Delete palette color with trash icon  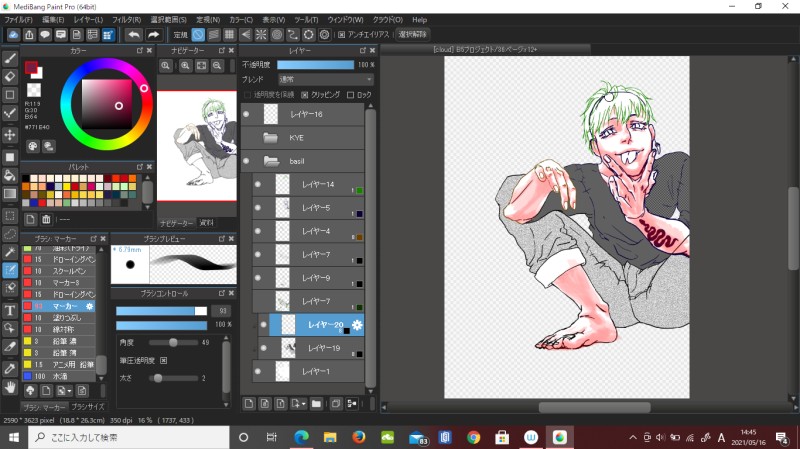pyautogui.click(x=46, y=219)
